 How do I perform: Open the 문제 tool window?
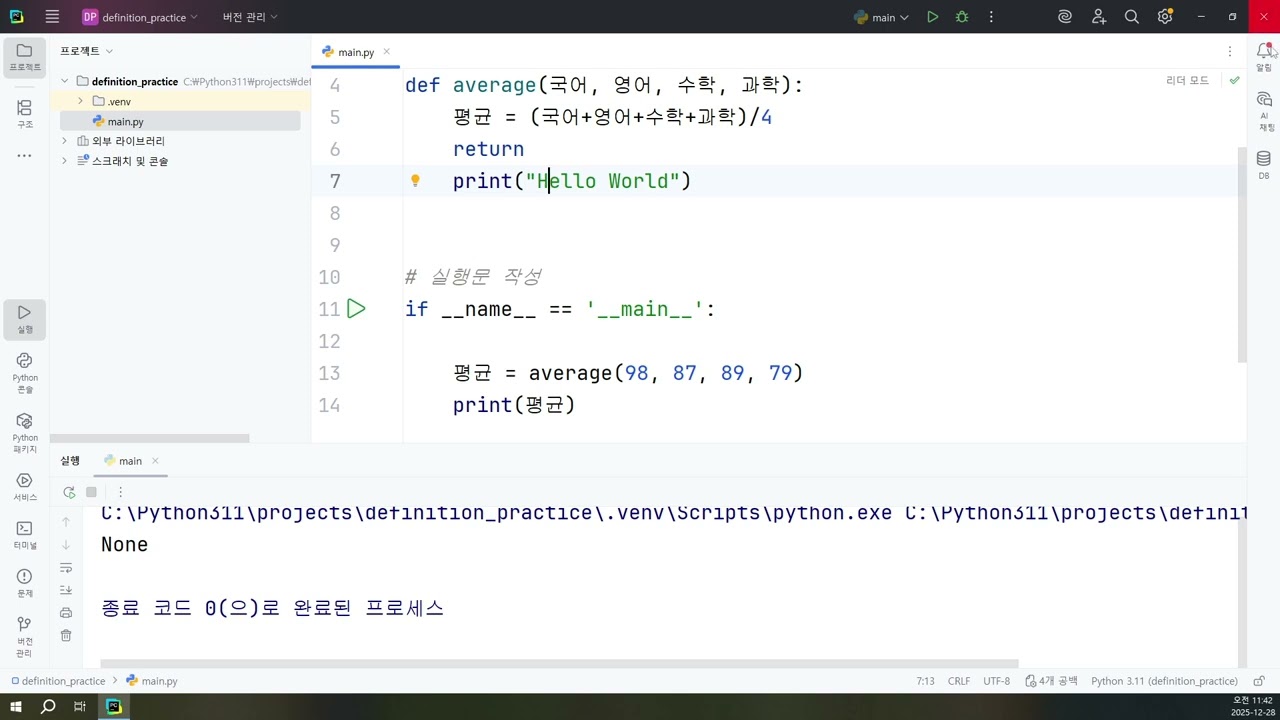(25, 583)
